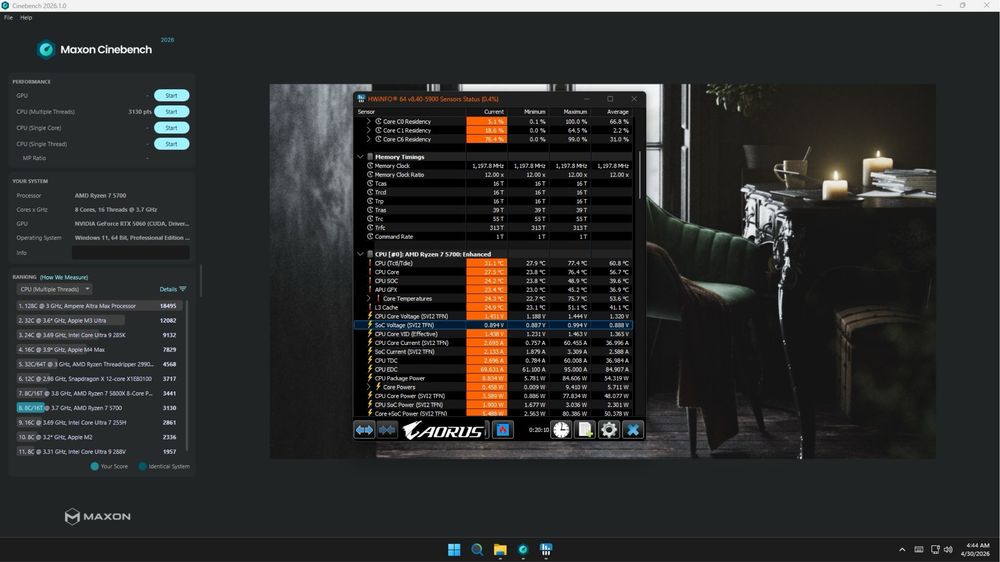
Task: Click volume speaker tray icon
Action: point(948,550)
